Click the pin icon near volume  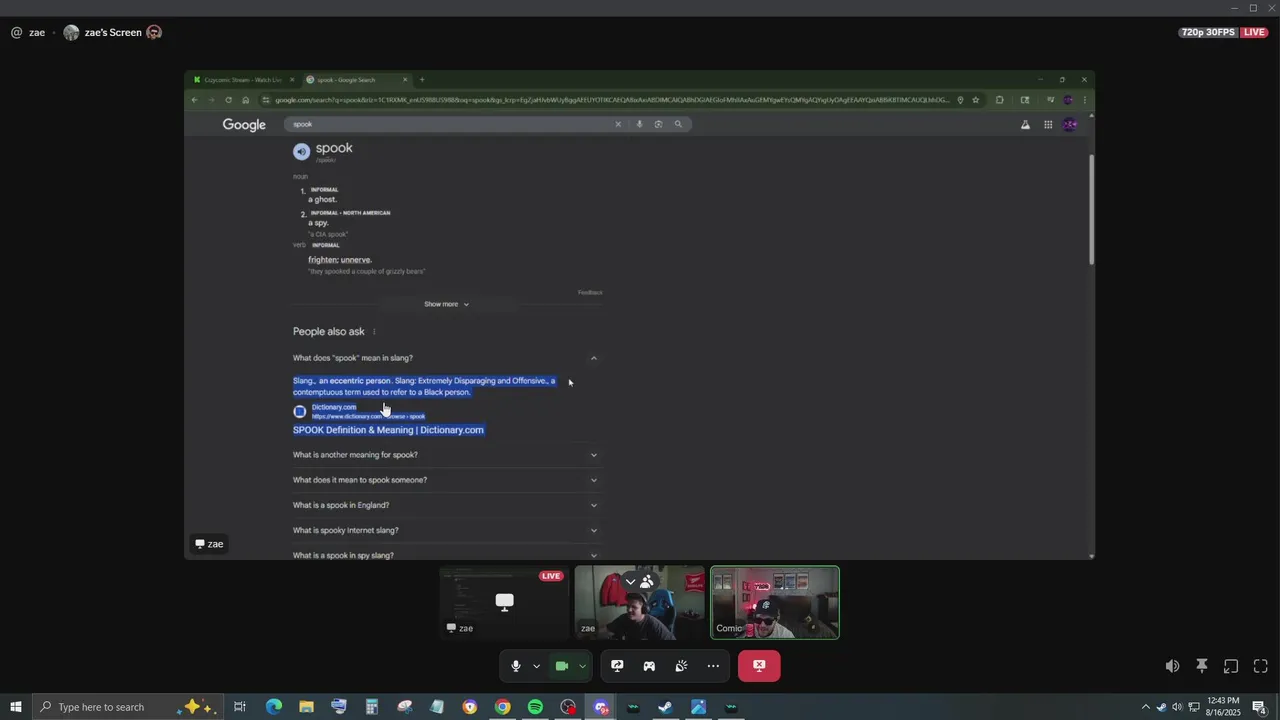[1202, 666]
